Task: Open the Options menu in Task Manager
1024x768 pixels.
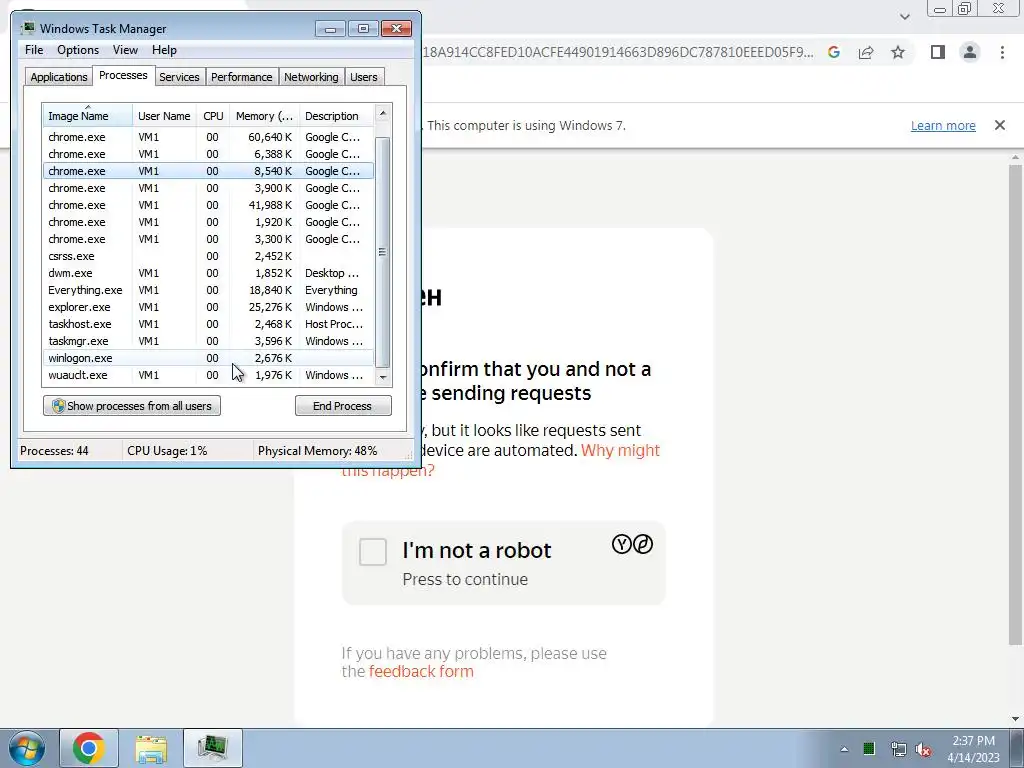Action: point(78,50)
